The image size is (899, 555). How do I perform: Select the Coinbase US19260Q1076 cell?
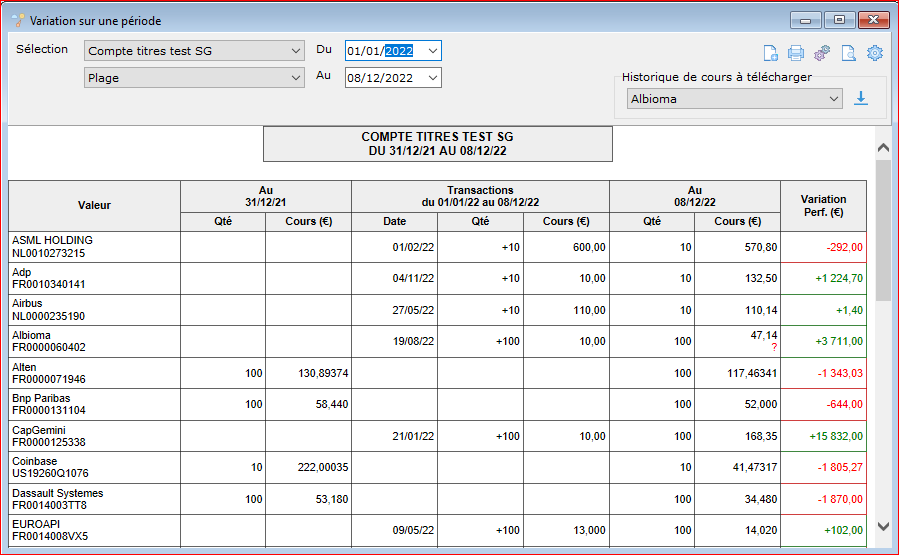pyautogui.click(x=95, y=467)
